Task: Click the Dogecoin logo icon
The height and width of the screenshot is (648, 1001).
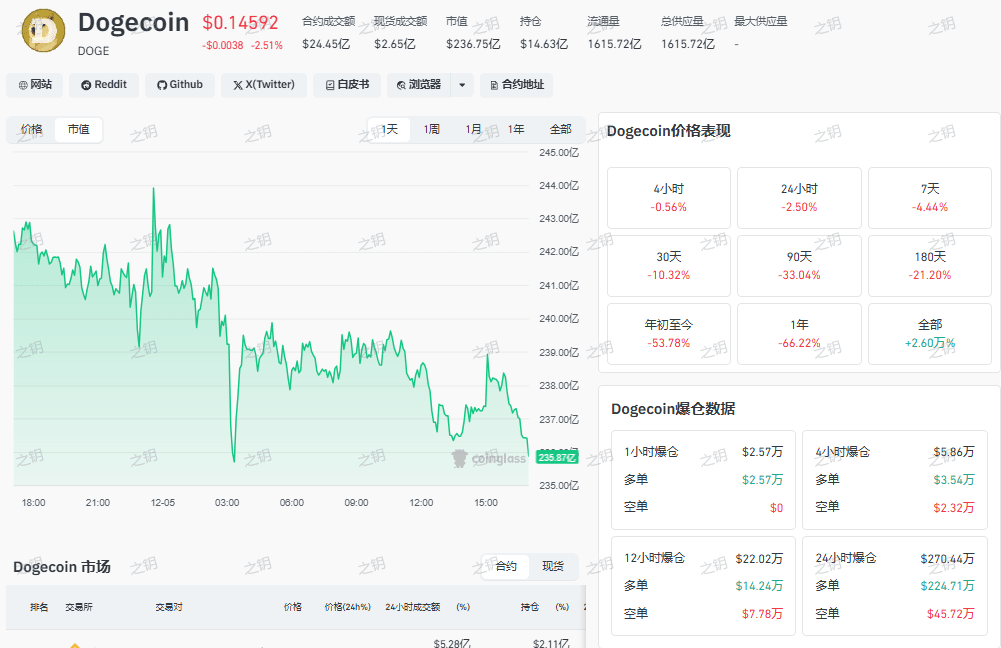Action: click(43, 30)
